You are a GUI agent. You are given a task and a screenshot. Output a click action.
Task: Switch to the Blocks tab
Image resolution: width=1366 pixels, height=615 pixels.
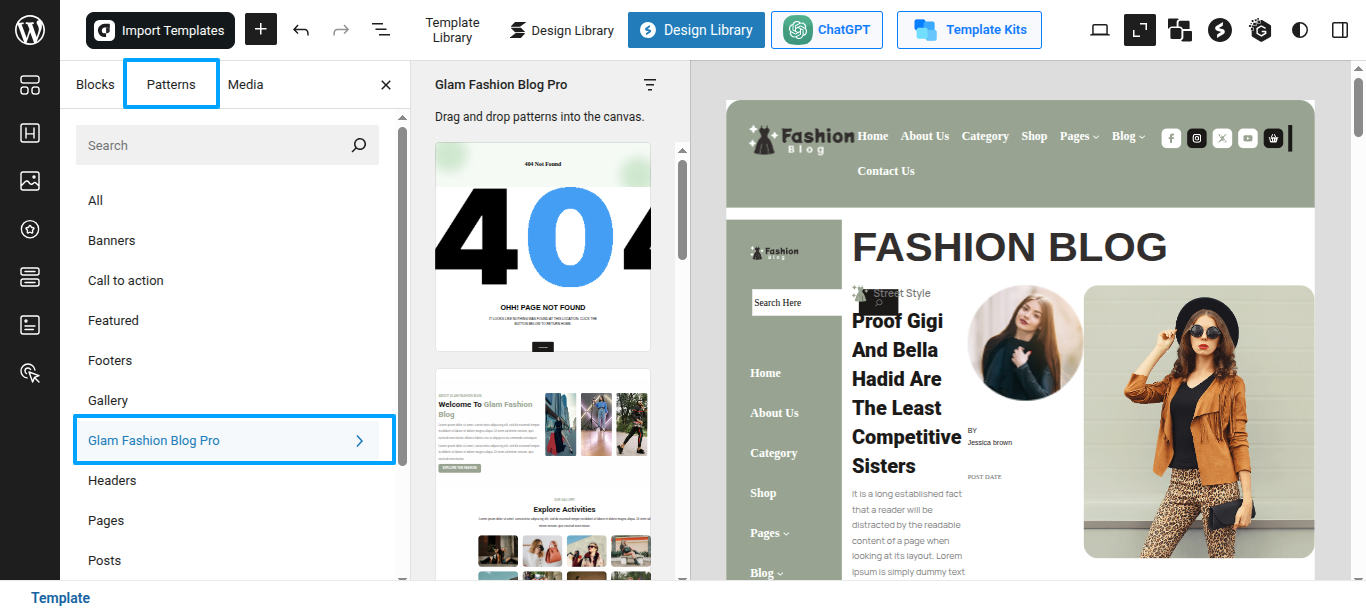pyautogui.click(x=95, y=85)
